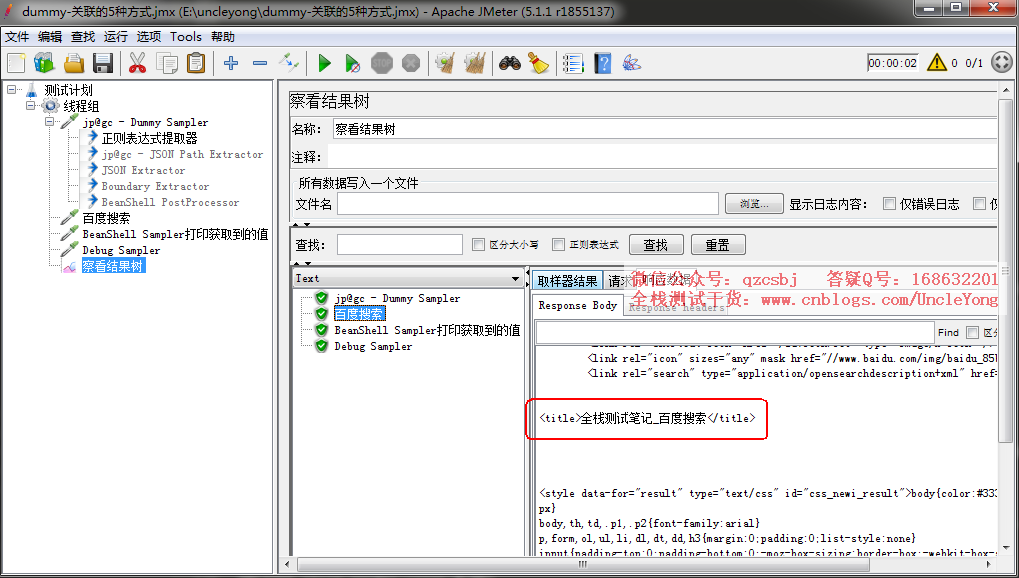Click the Open file folder icon
Screen dimensions: 1019x578
point(73,63)
